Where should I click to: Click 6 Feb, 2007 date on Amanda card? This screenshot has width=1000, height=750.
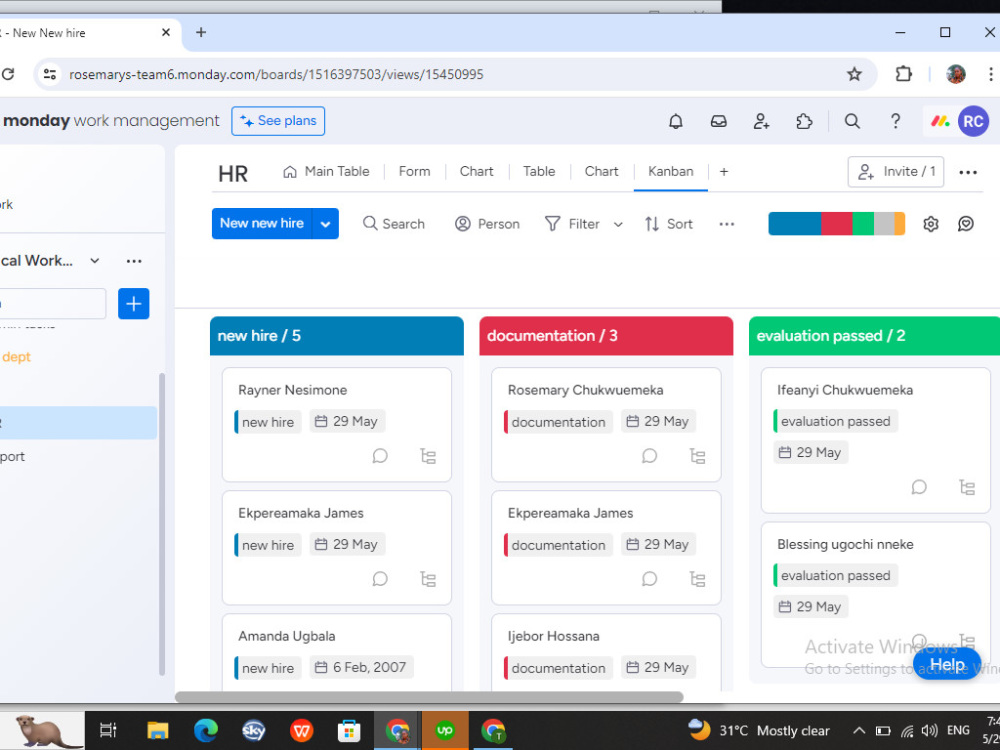362,668
